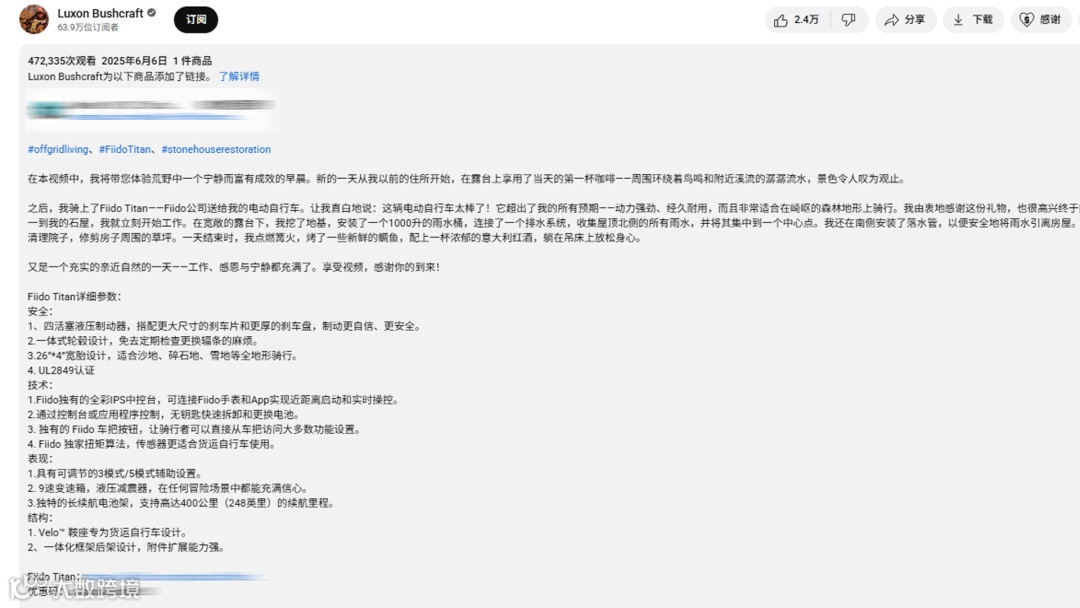
Task: Click the date 2025年6月6日
Action: 134,61
